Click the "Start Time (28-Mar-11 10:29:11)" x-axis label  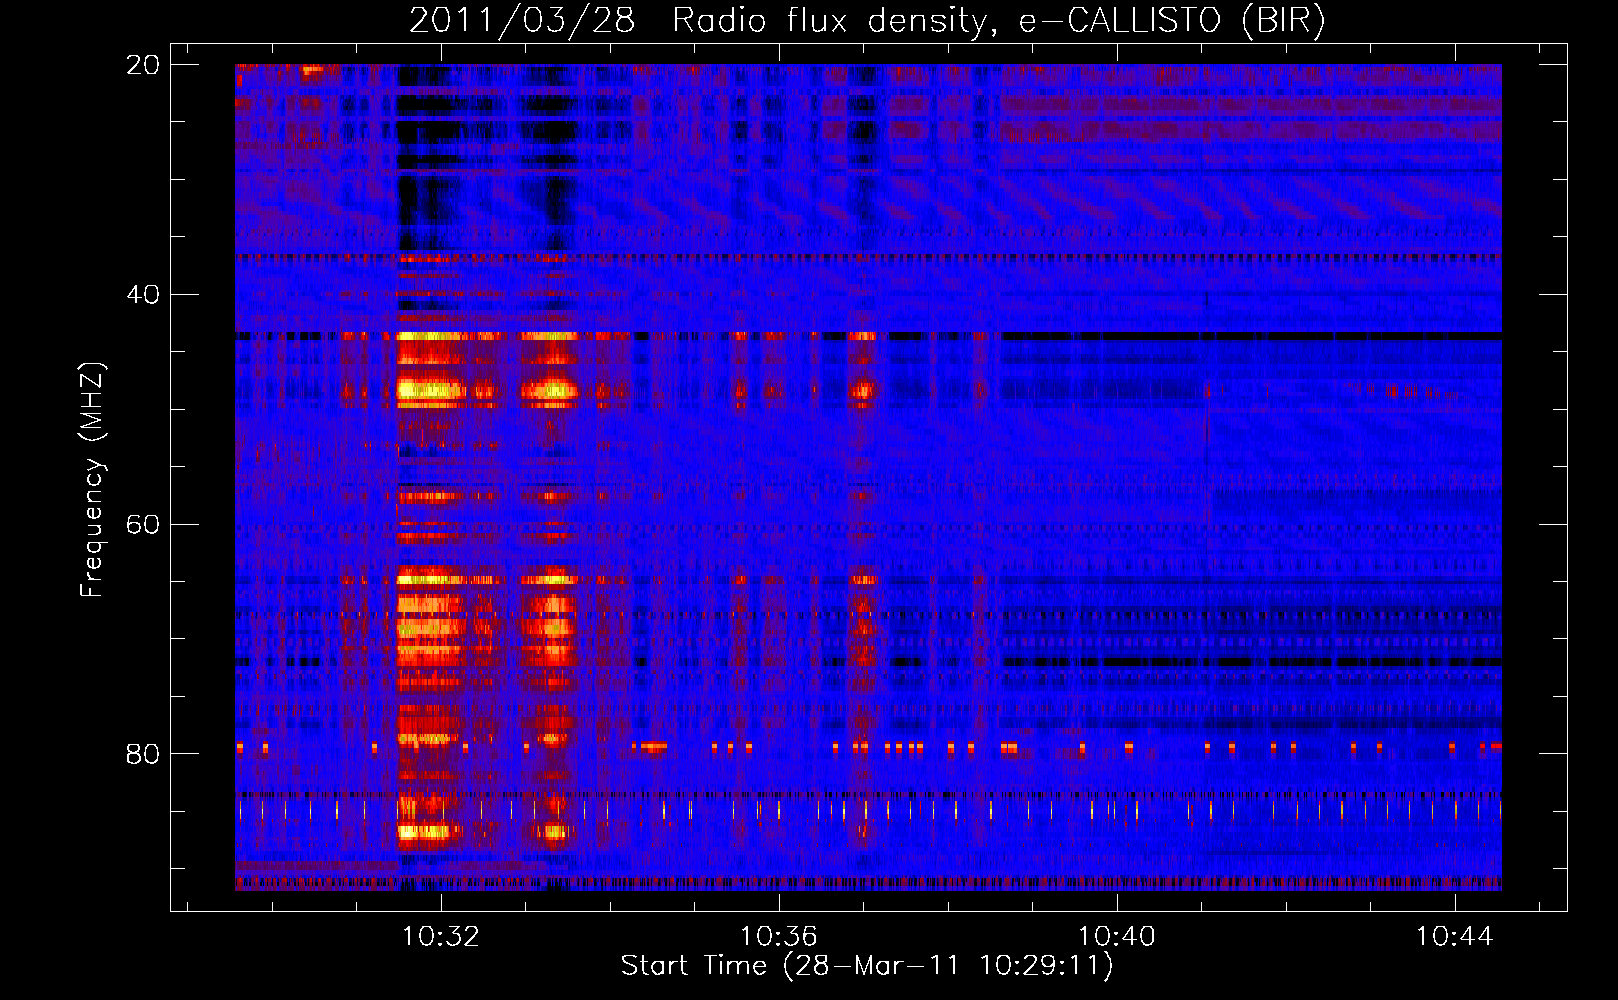coord(867,966)
